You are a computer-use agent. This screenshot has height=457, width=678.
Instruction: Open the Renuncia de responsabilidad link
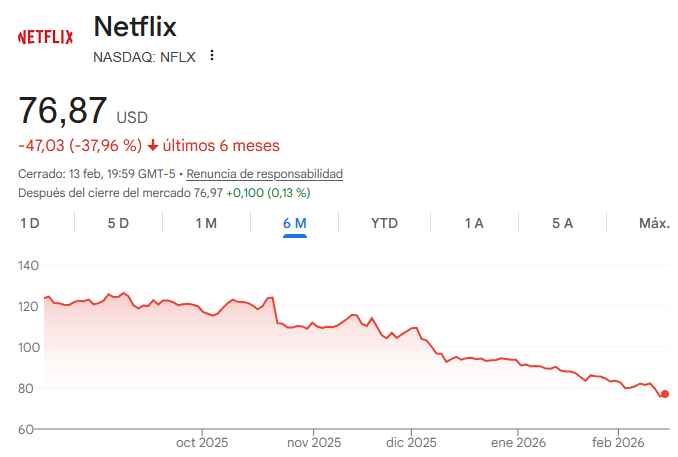264,174
